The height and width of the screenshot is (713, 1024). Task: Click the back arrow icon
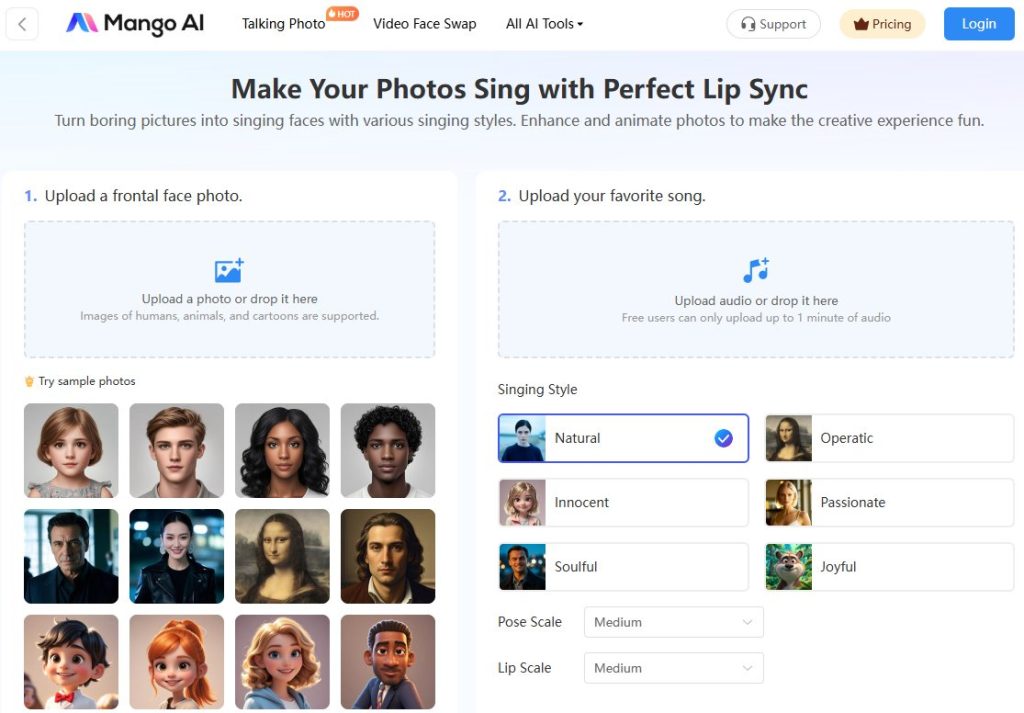[x=22, y=24]
